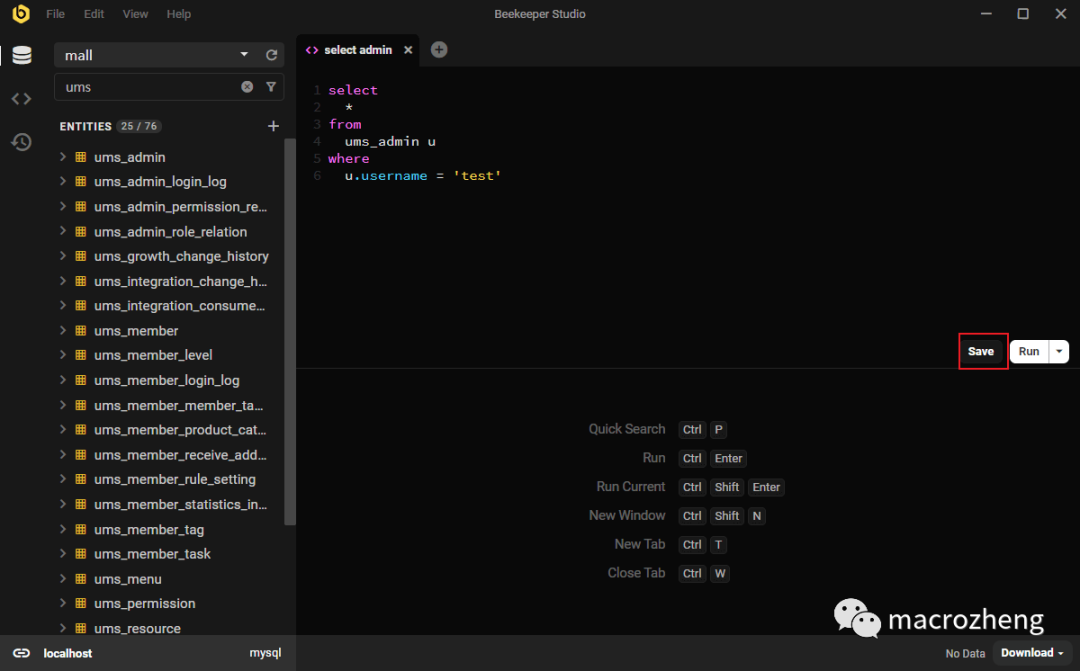Expand the ums_admin table
This screenshot has height=671, width=1080.
coord(63,157)
